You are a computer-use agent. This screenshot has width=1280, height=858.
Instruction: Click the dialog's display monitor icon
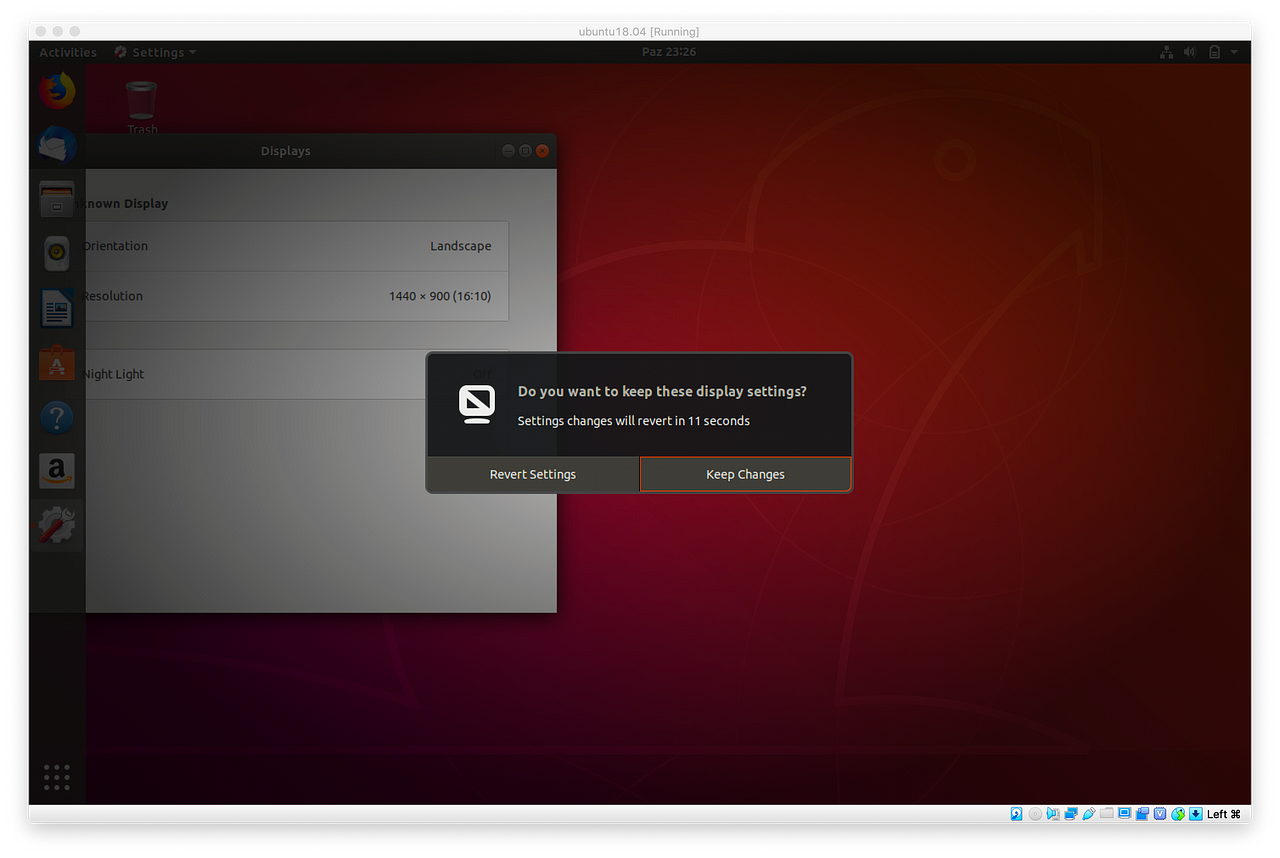click(x=477, y=404)
